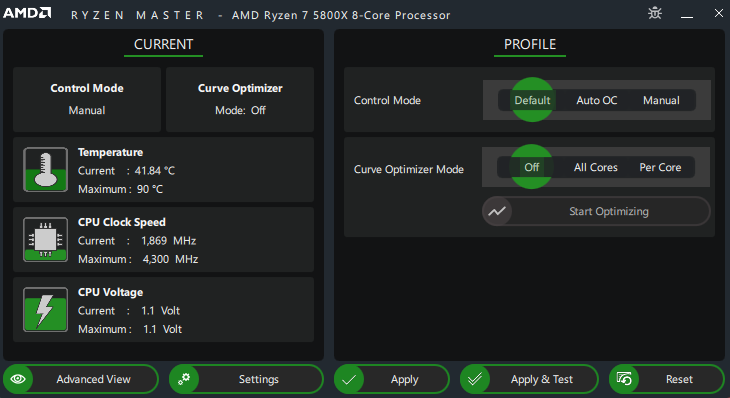Click the CPU Voltage heading
Image resolution: width=730 pixels, height=398 pixels.
pyautogui.click(x=110, y=292)
